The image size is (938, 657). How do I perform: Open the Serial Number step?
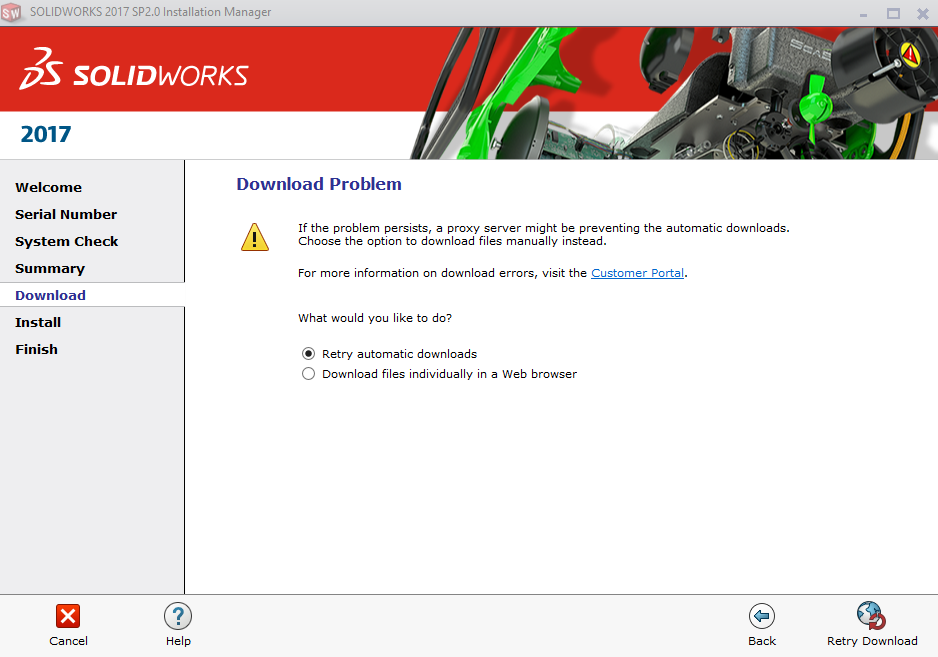tap(66, 214)
